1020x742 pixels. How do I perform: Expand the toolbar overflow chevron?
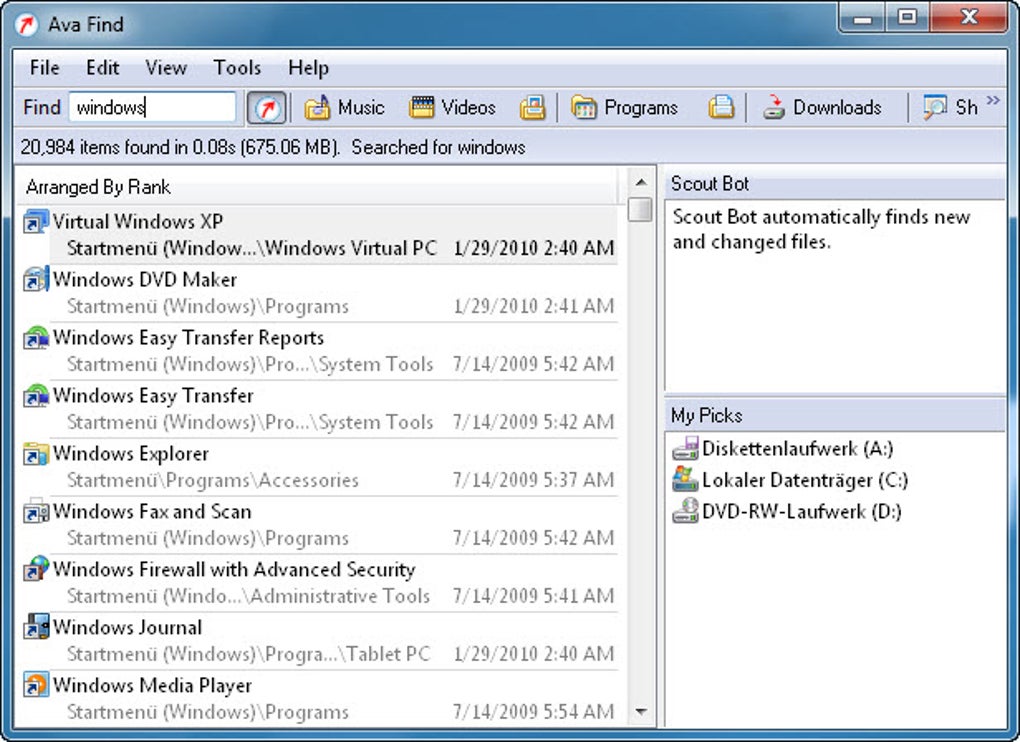pyautogui.click(x=993, y=100)
